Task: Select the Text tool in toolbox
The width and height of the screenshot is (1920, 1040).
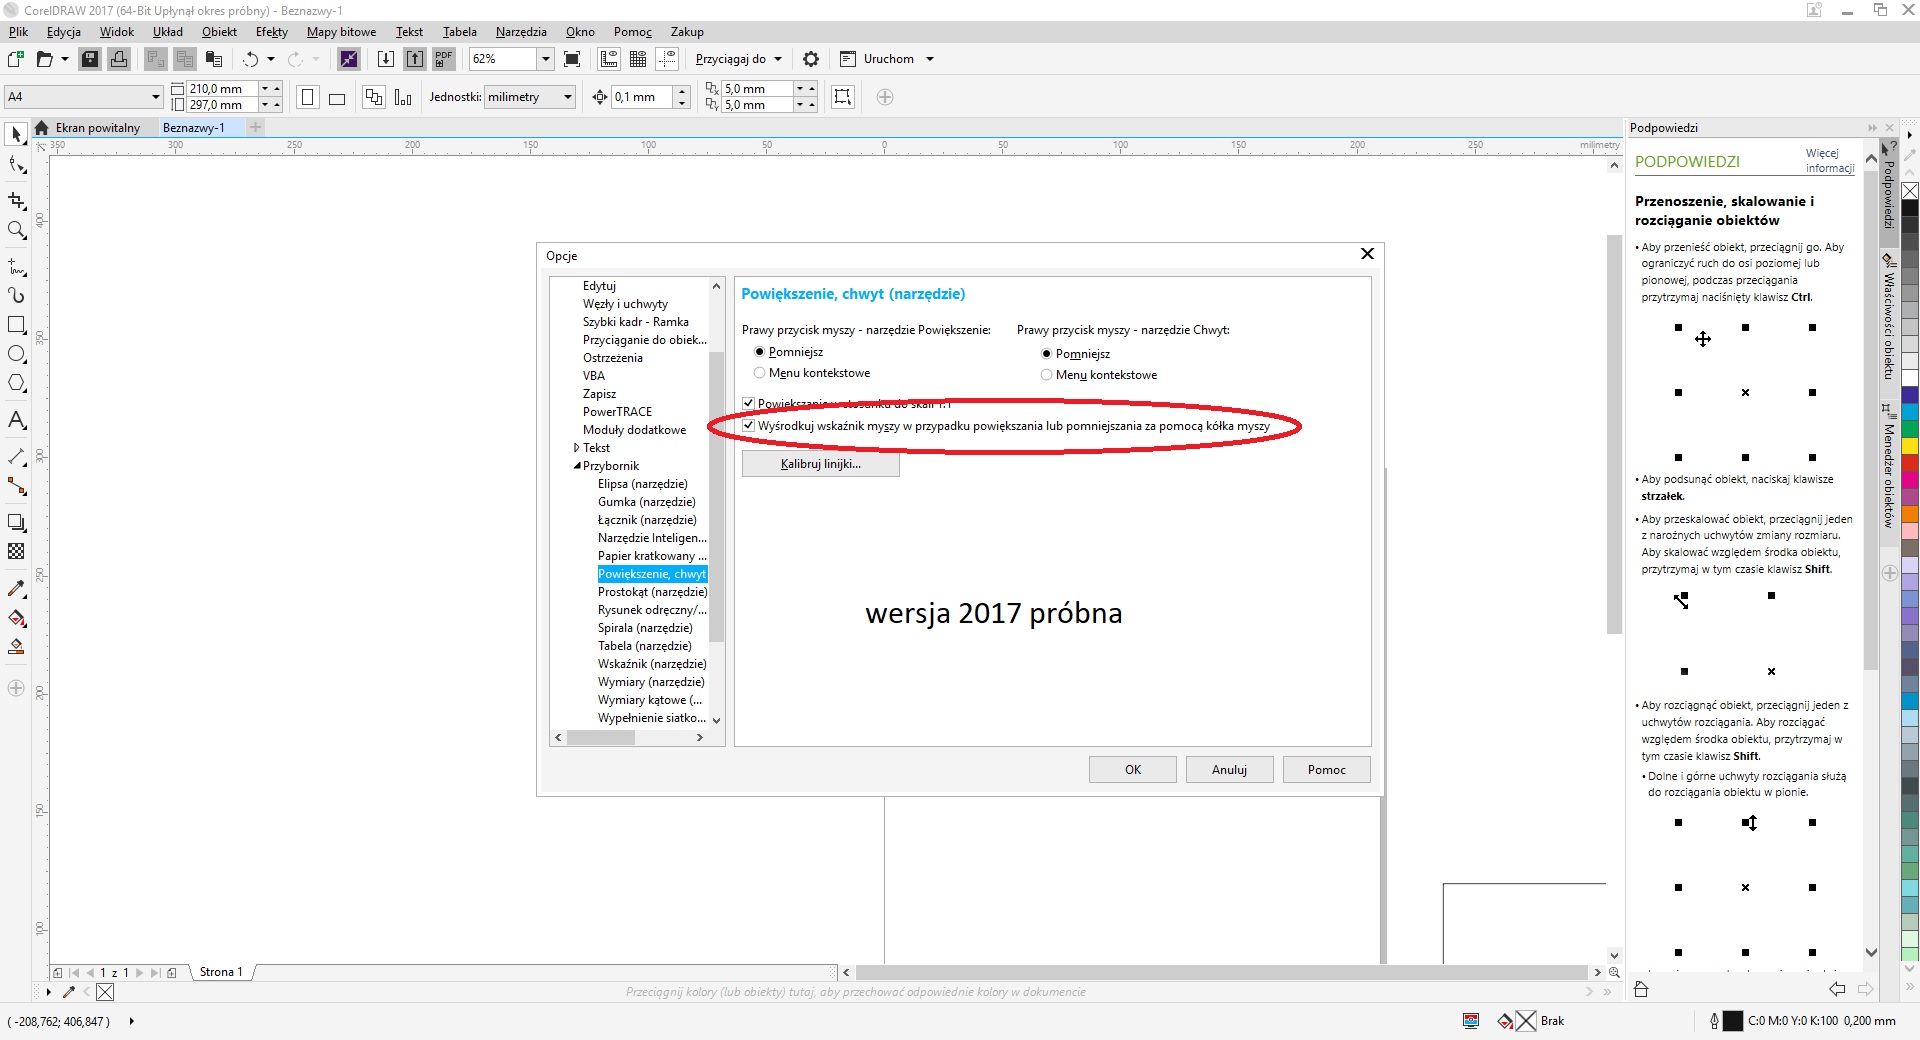Action: coord(16,420)
